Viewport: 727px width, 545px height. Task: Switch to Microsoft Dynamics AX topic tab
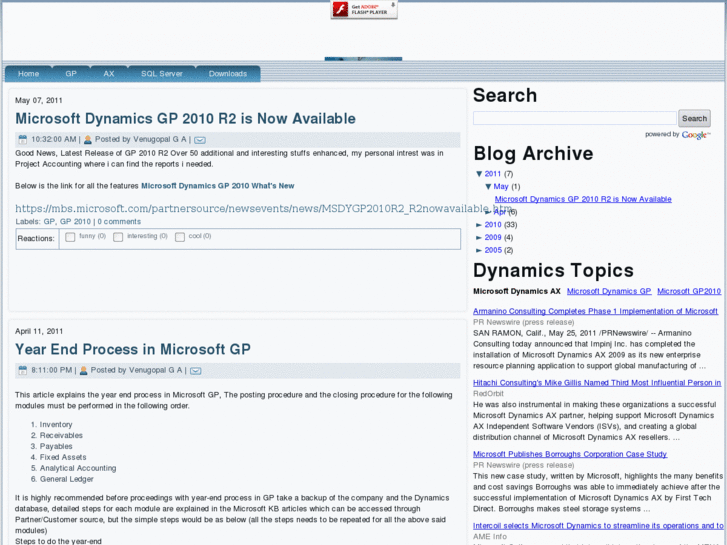pos(517,291)
